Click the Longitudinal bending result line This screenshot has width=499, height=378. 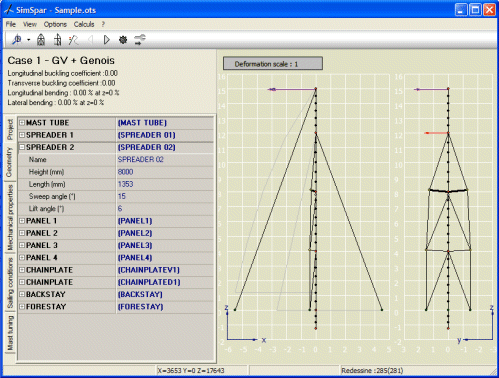click(x=63, y=93)
